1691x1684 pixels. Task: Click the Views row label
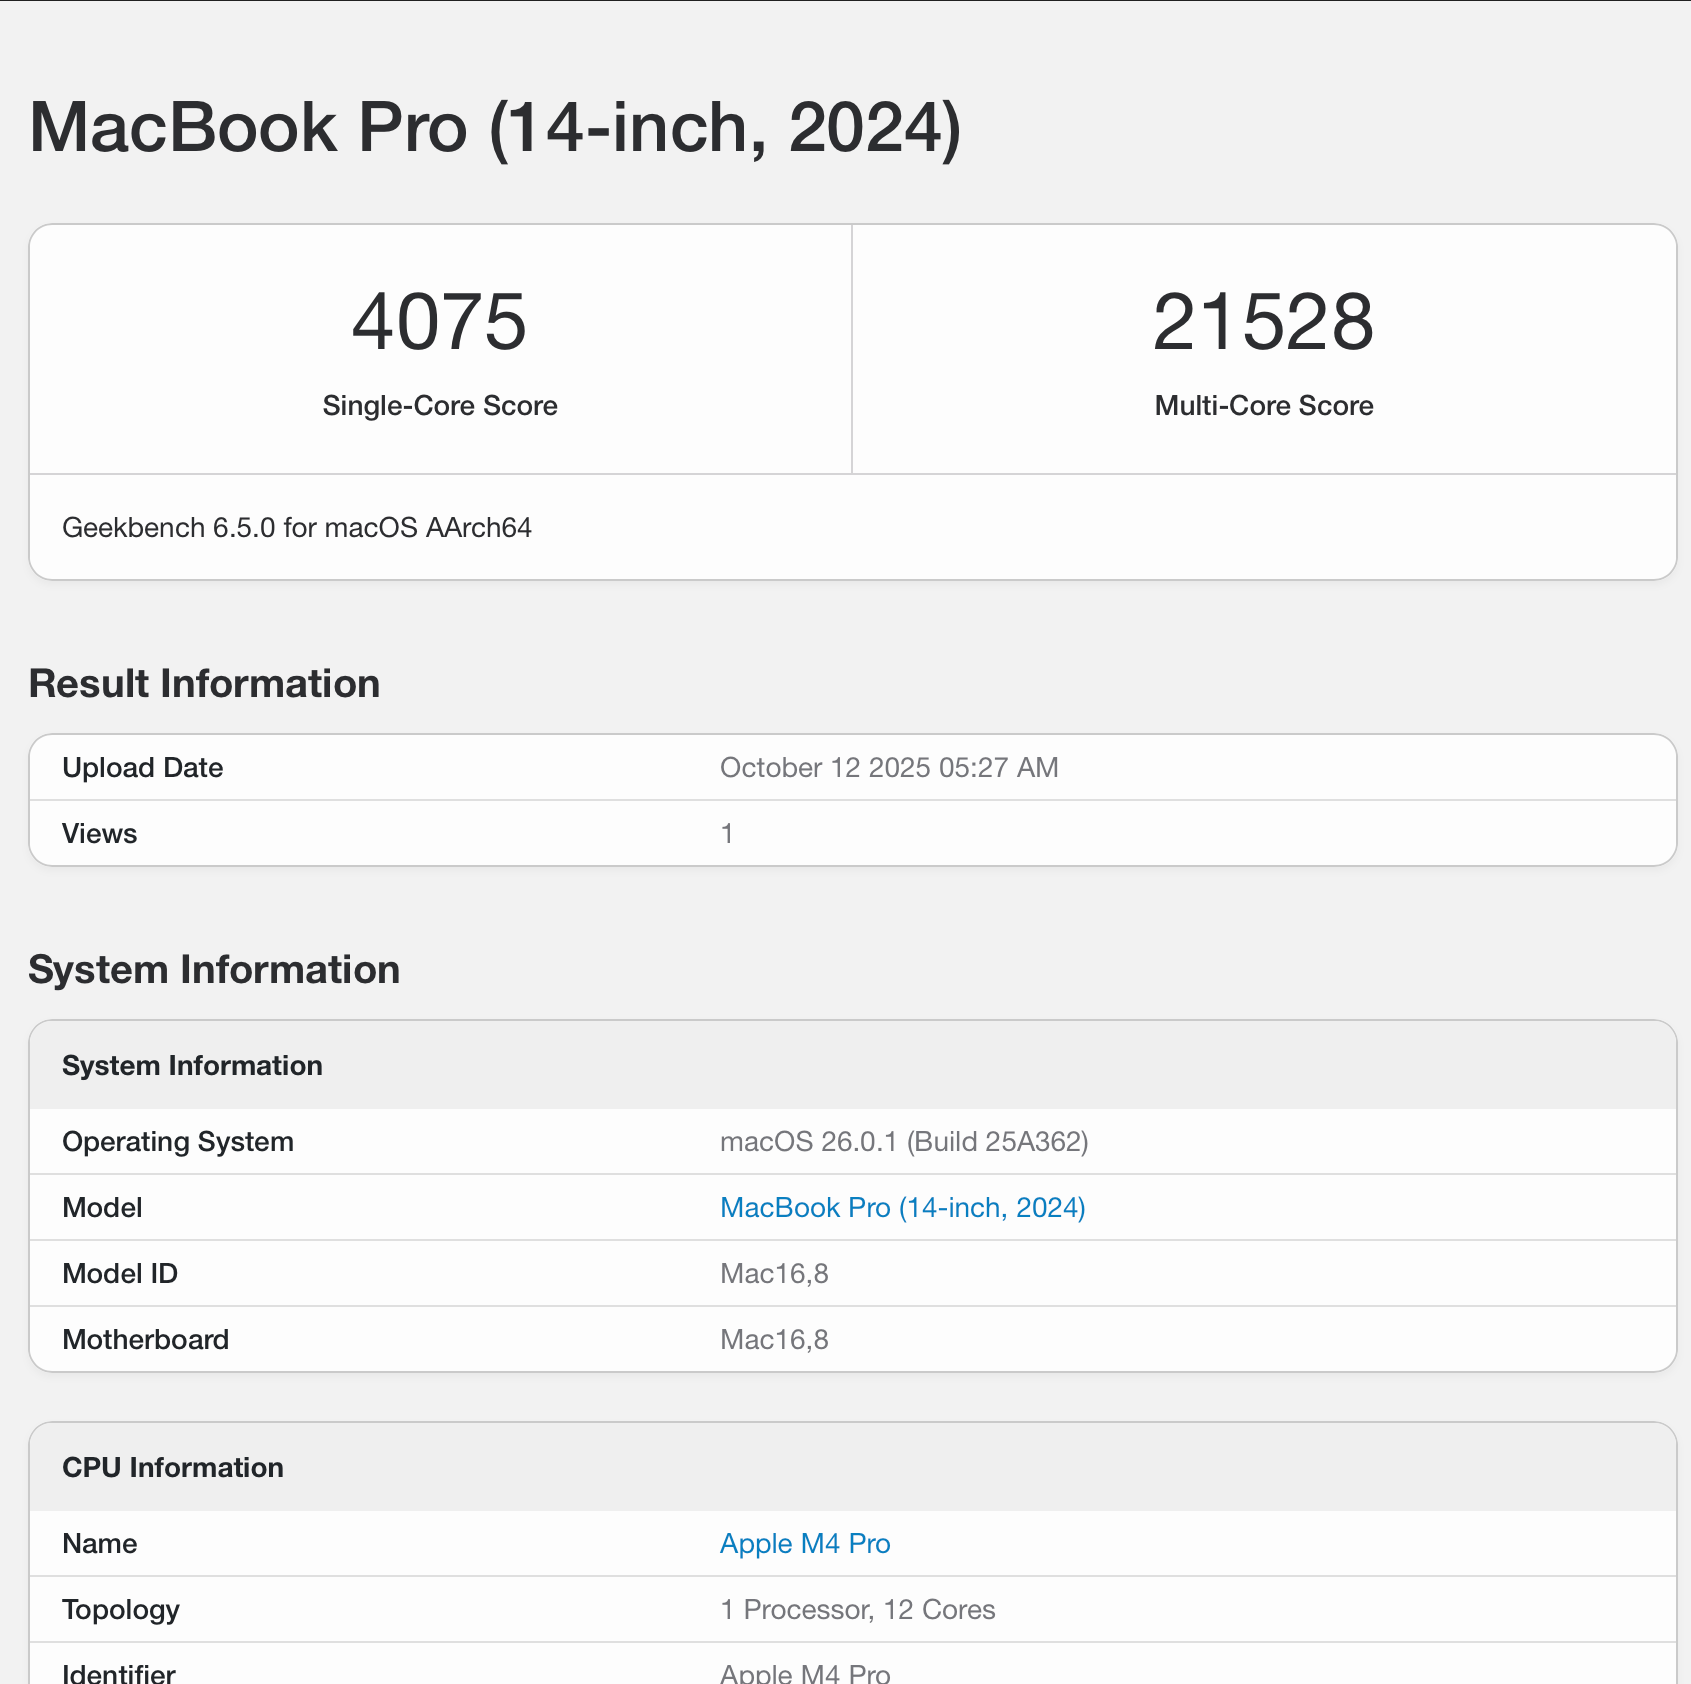(x=99, y=833)
